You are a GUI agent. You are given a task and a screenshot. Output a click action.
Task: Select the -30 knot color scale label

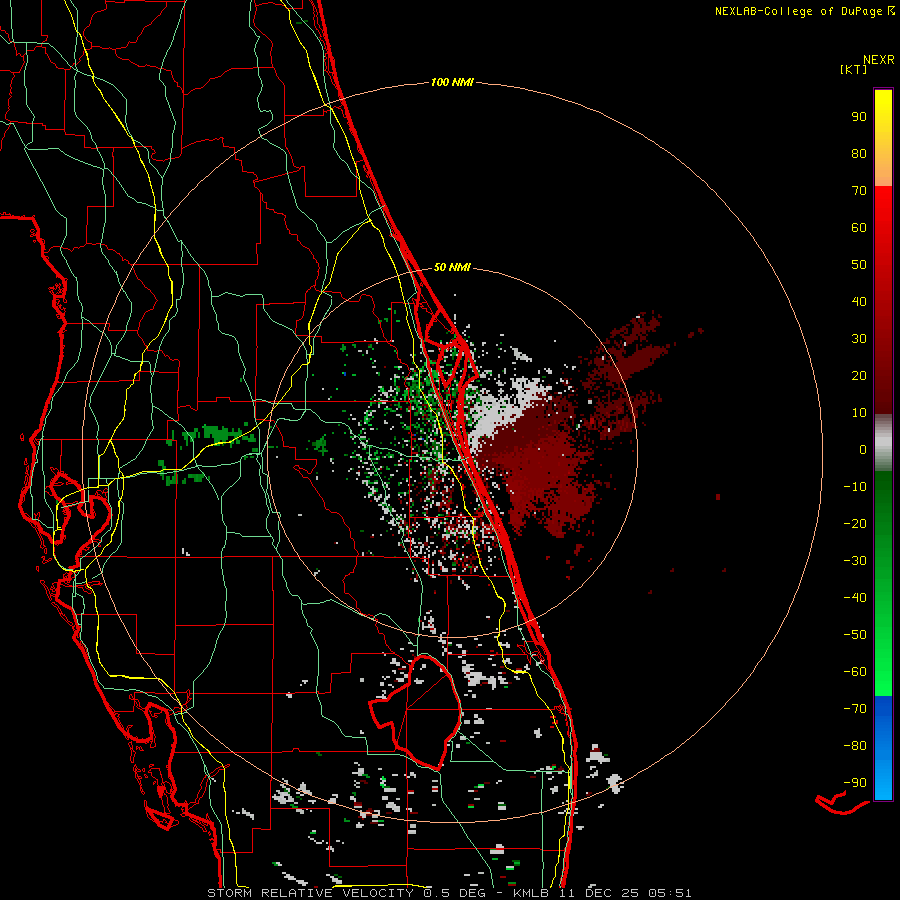855,561
